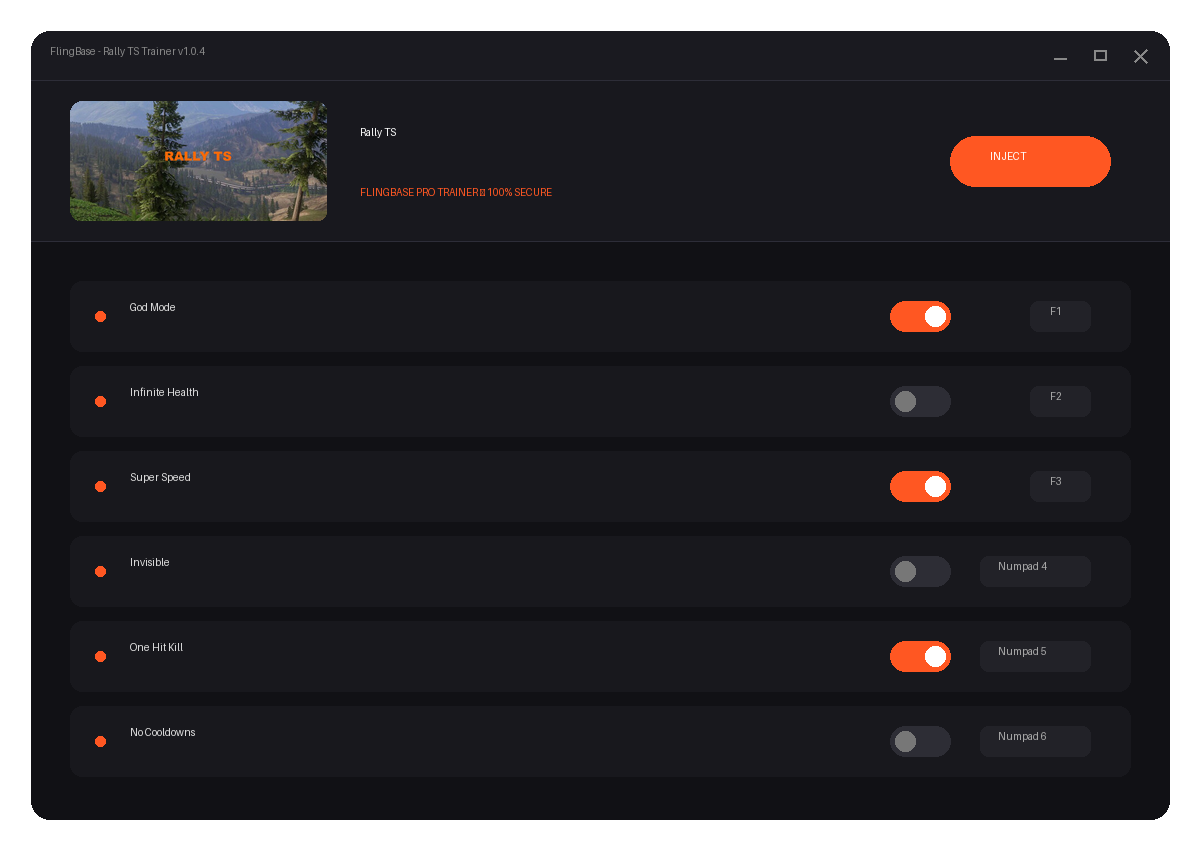
Task: Select the F3 hotkey binding
Action: (x=1060, y=486)
